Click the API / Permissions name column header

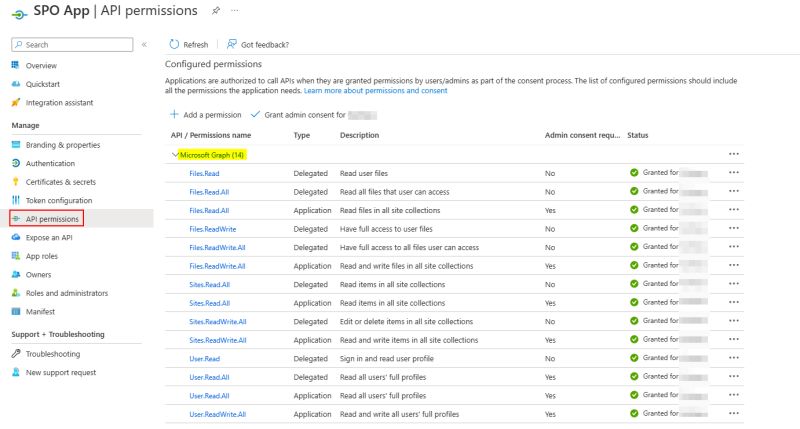click(x=211, y=135)
